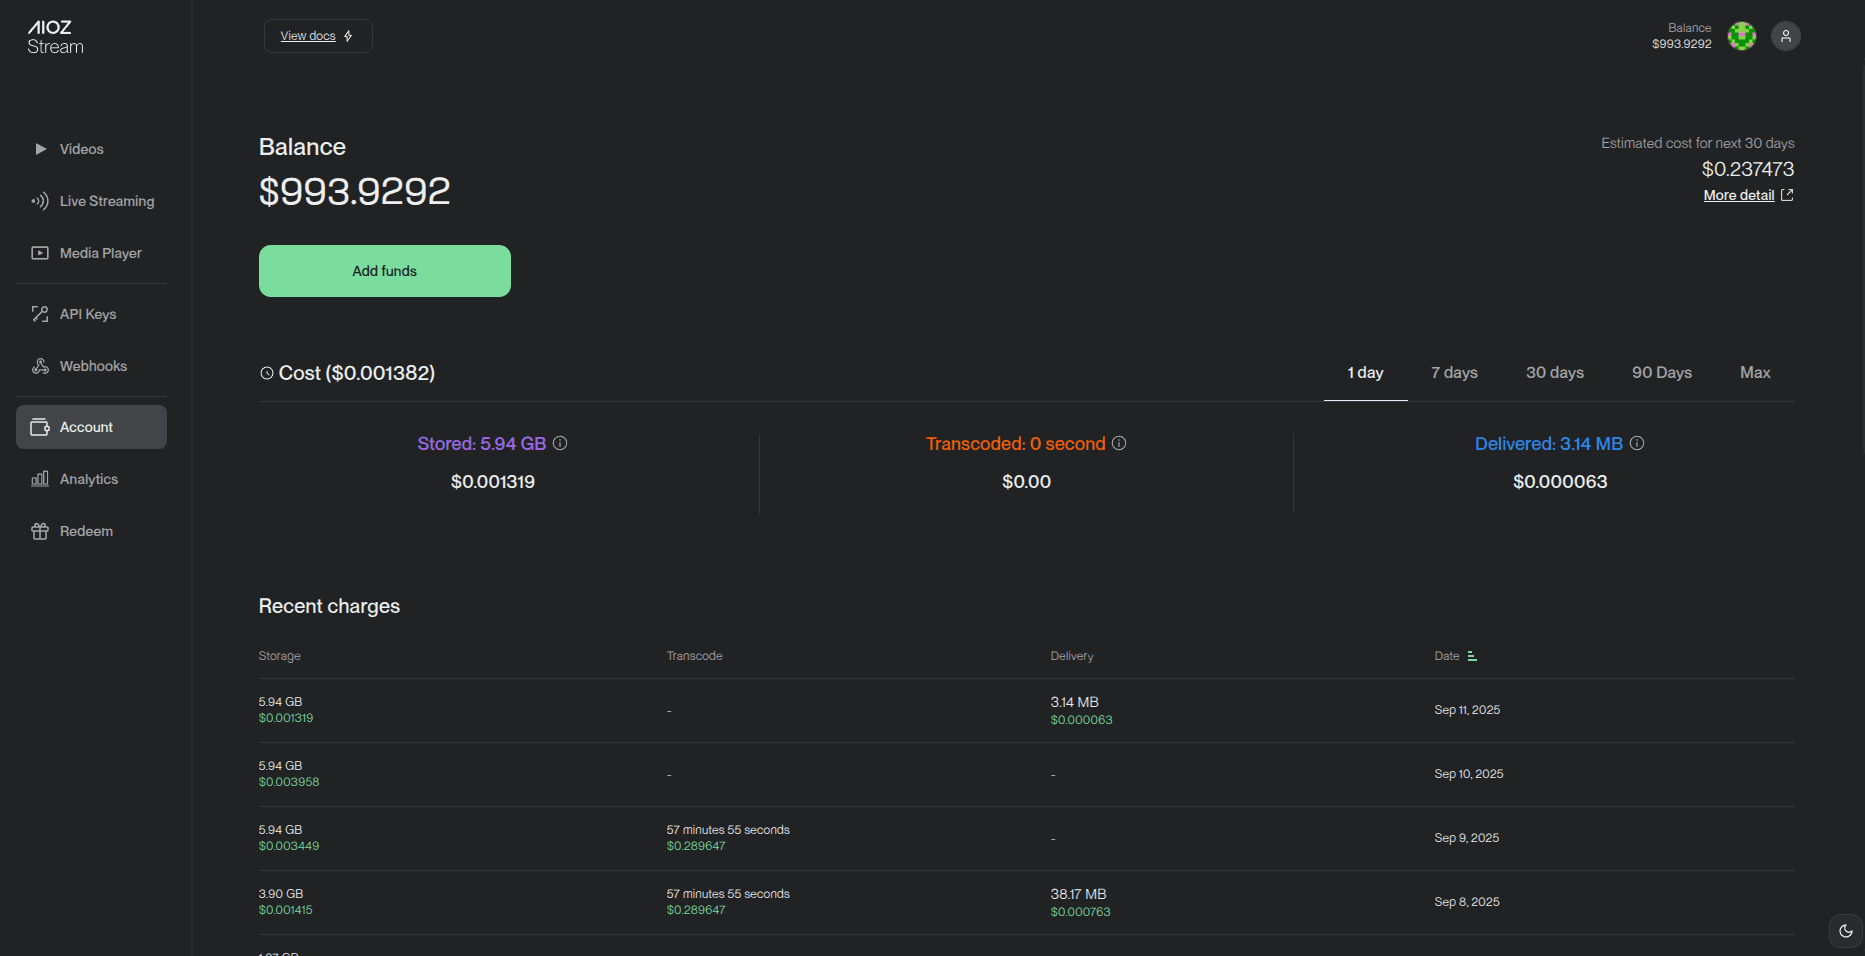Open More detail estimated cost link
The image size is (1865, 956).
[x=1747, y=195]
